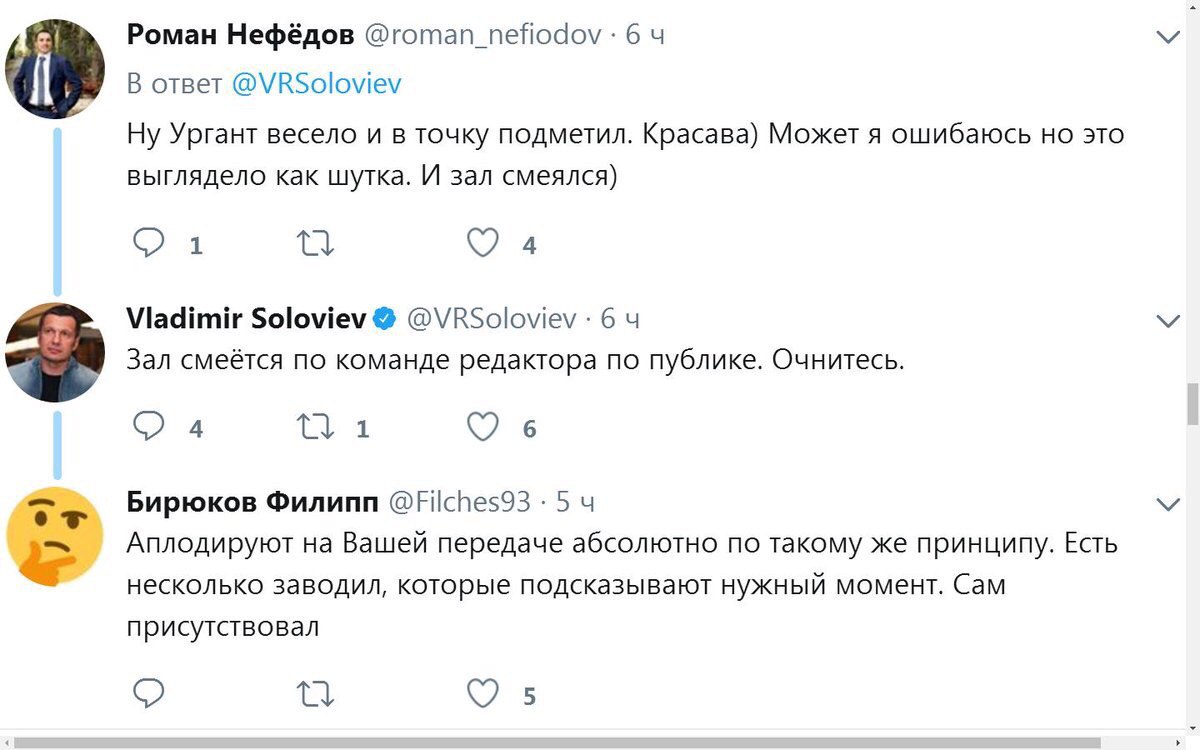The image size is (1200, 750).
Task: Like Vladimir Soloviev's tweet
Action: click(x=483, y=427)
